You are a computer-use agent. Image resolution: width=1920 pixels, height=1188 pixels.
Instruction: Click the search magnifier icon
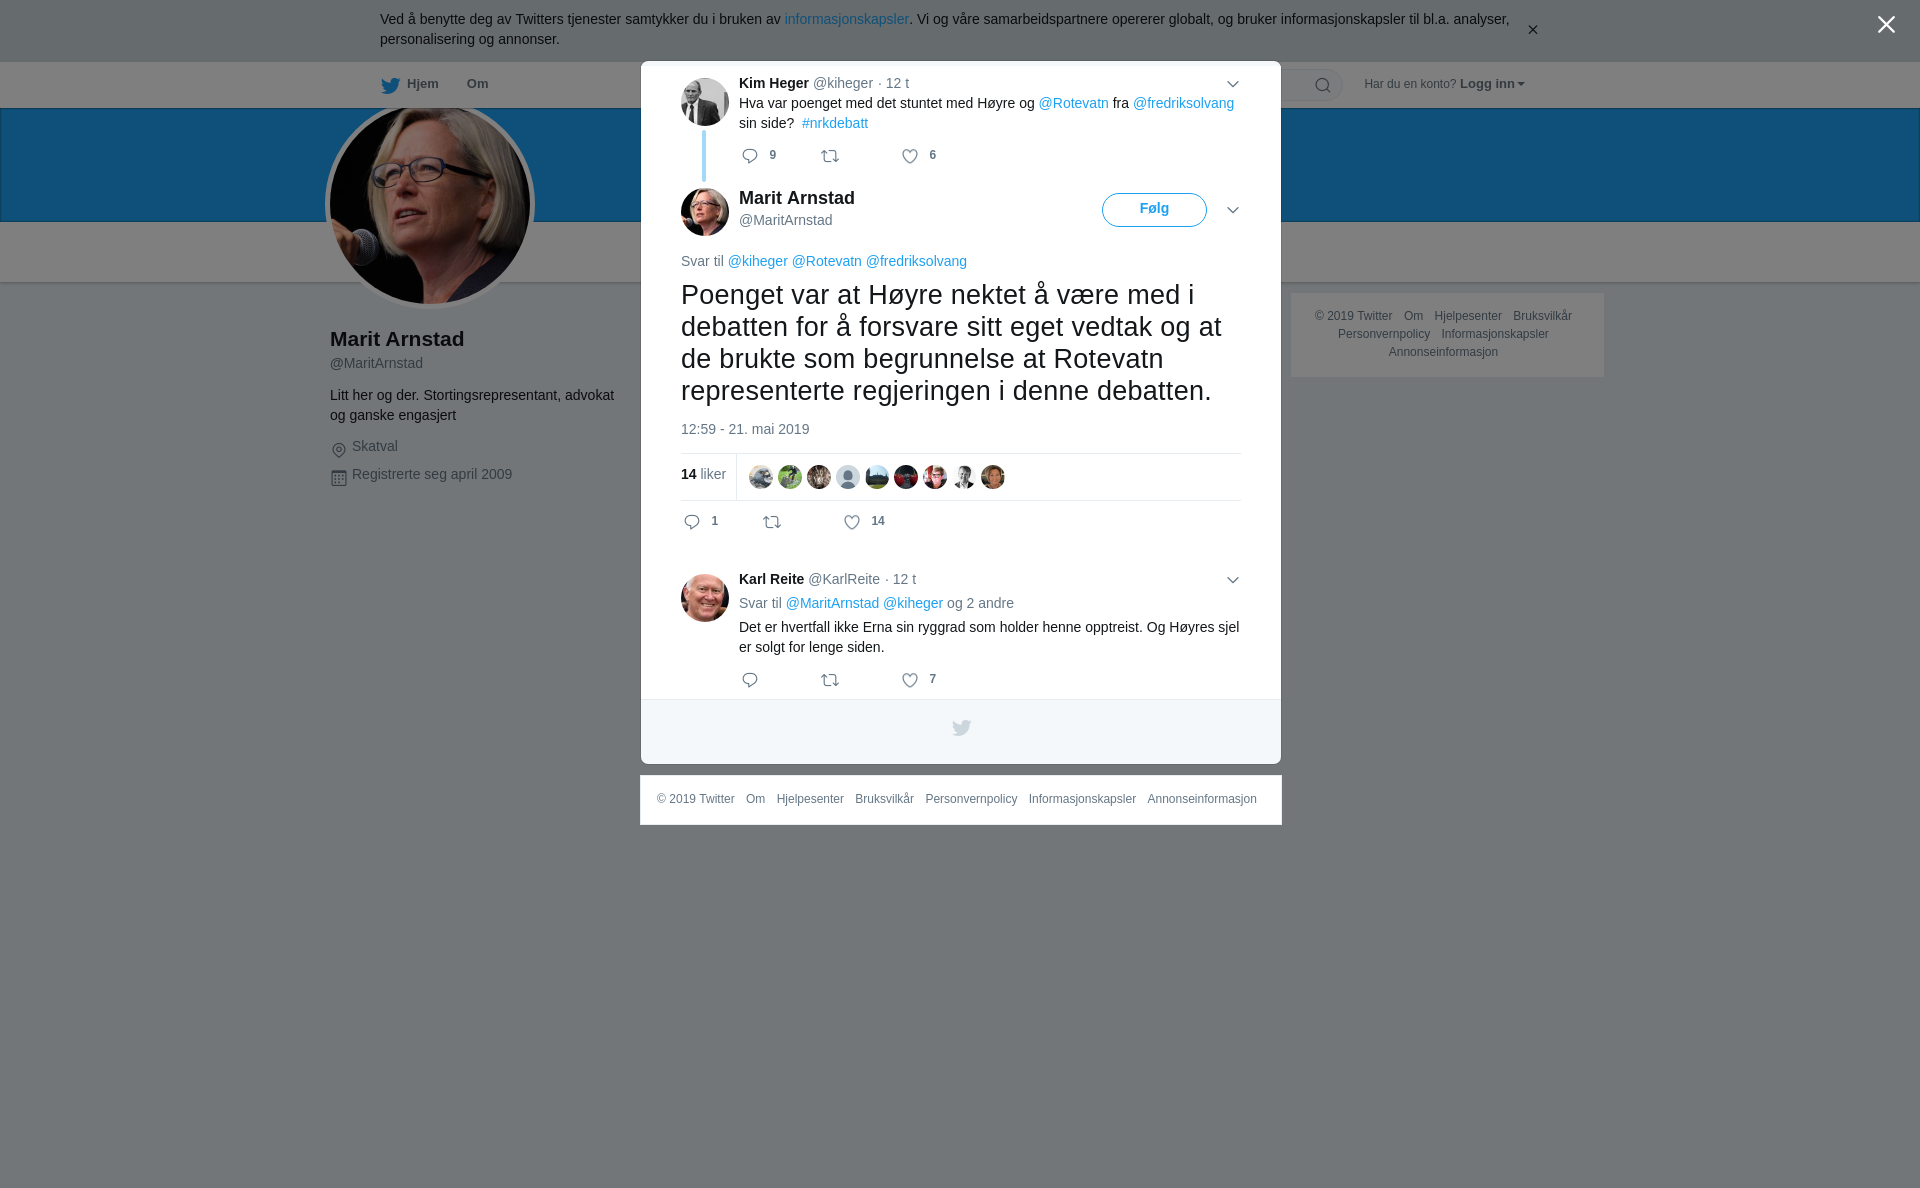point(1323,85)
